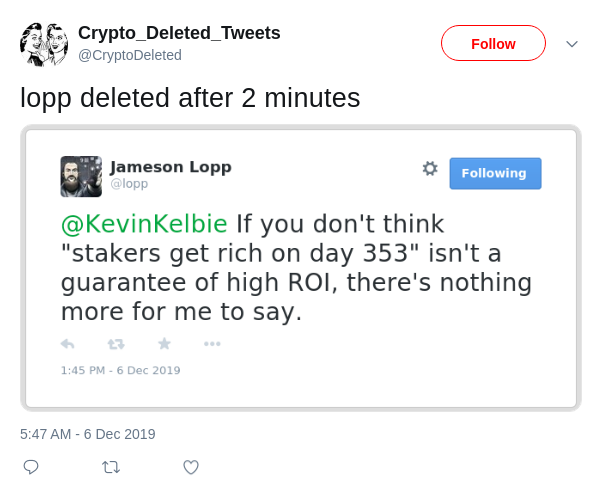This screenshot has width=603, height=497.
Task: Follow the Crypto_Deleted_Tweets account
Action: pyautogui.click(x=493, y=43)
